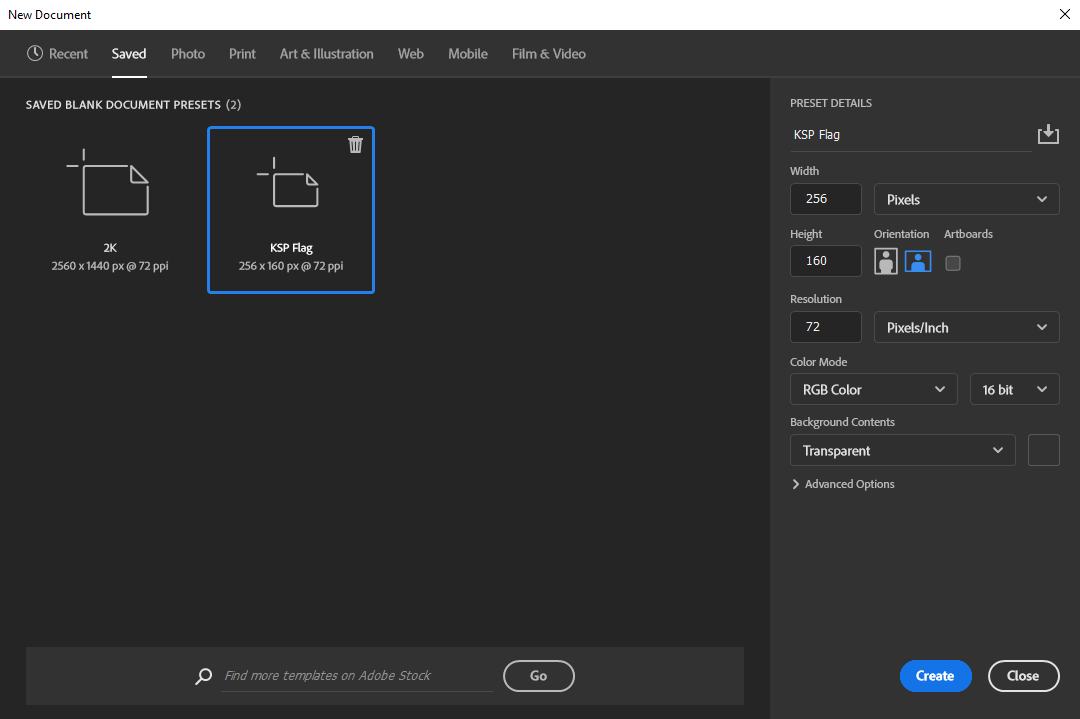Click the Height field showing 160
This screenshot has width=1080, height=719.
pyautogui.click(x=825, y=261)
